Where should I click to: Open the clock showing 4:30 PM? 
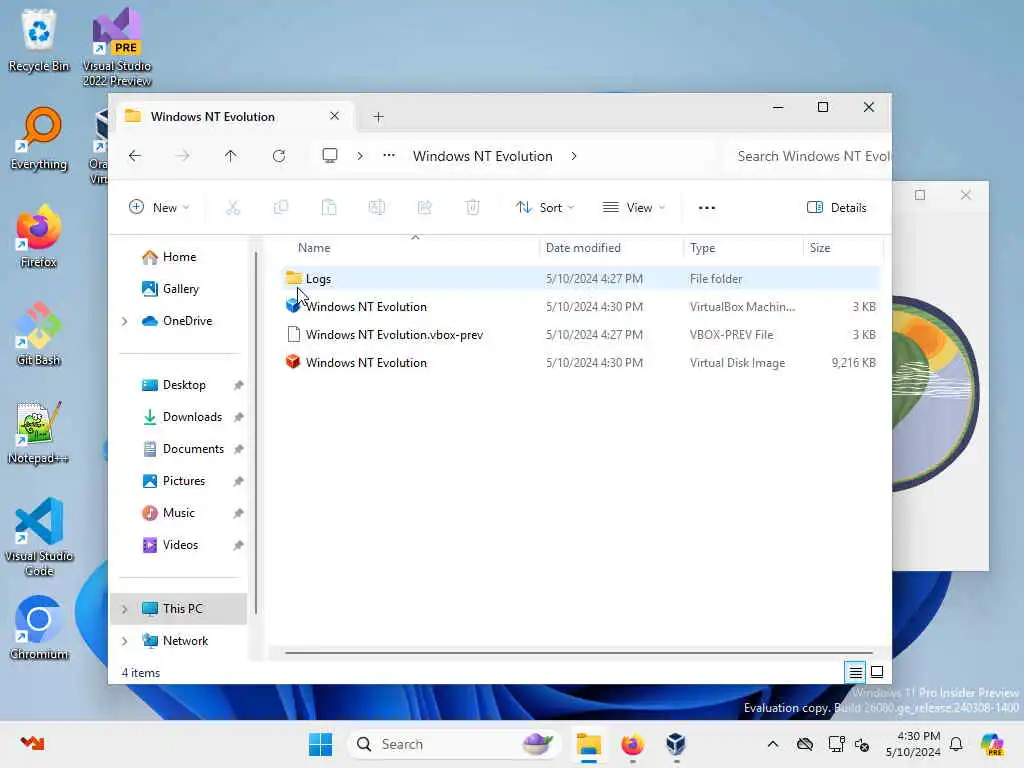[913, 744]
